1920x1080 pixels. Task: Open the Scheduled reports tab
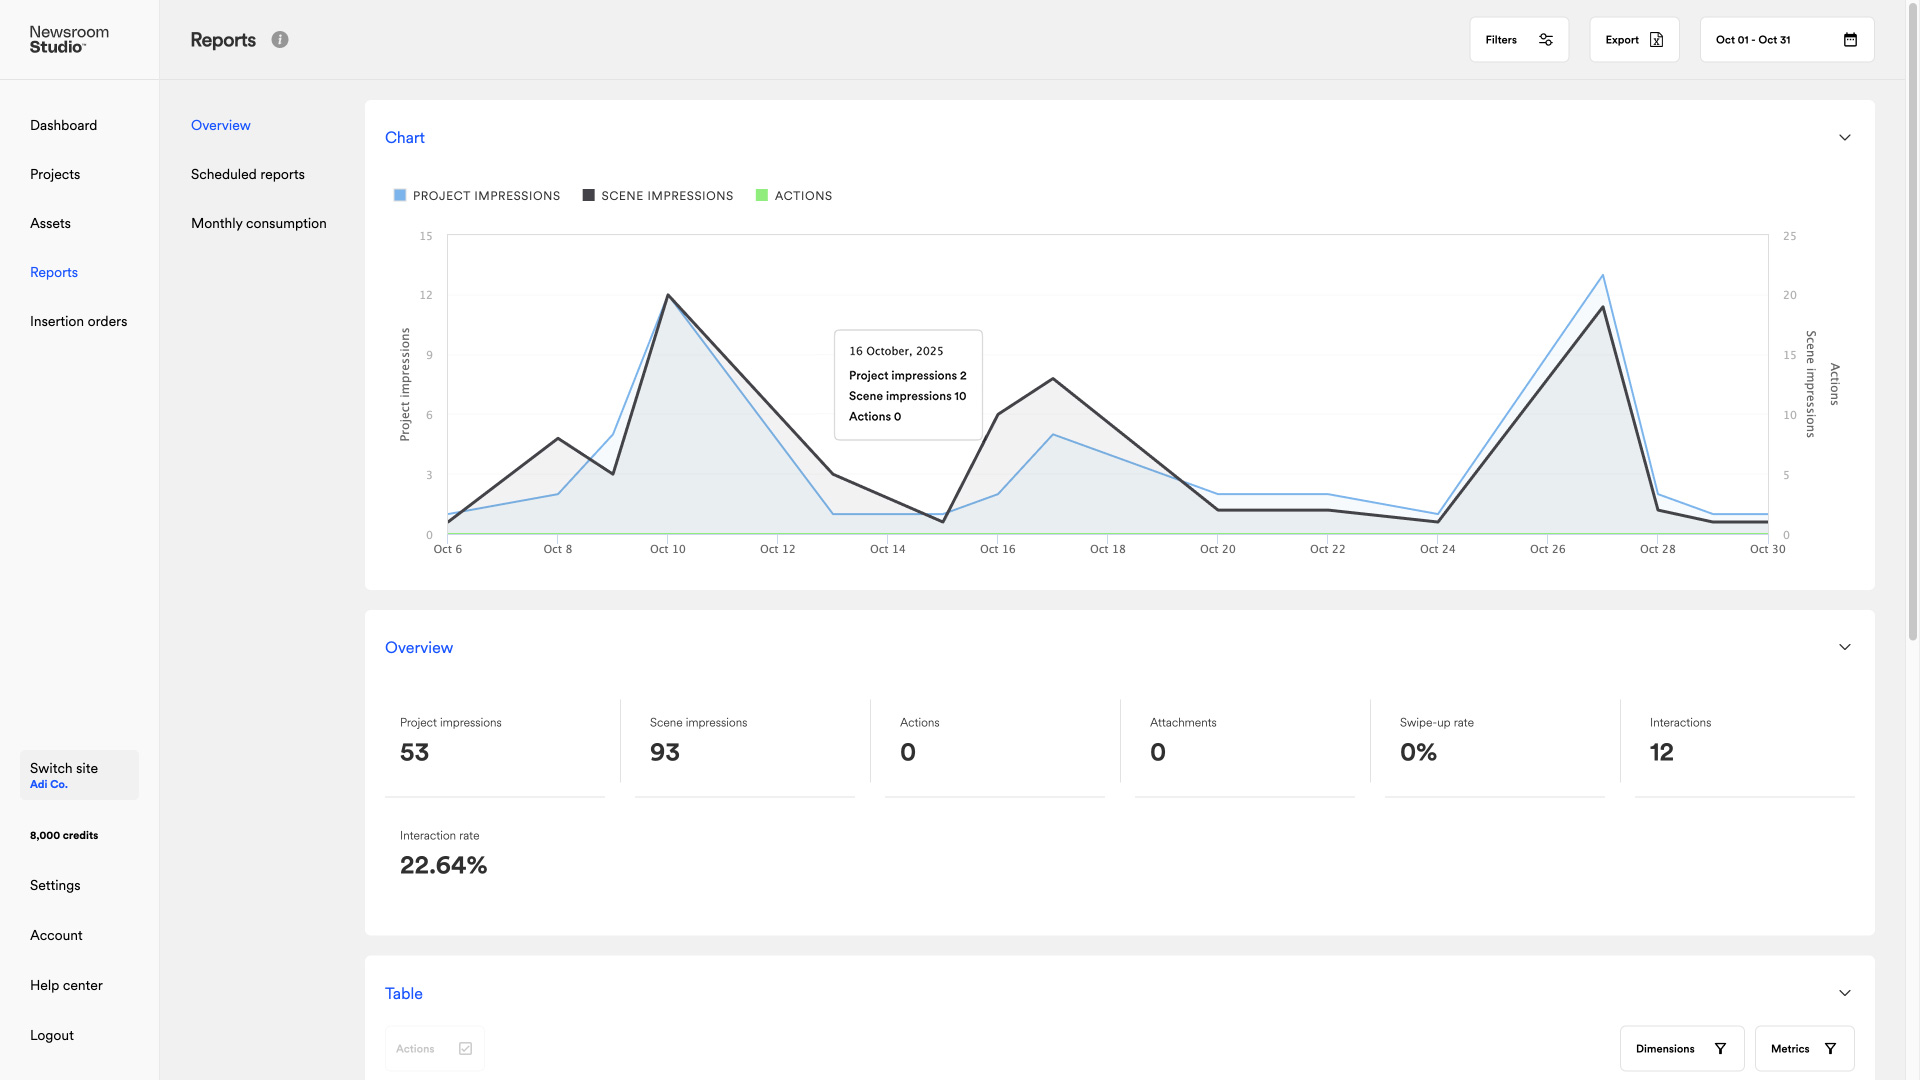coord(248,175)
